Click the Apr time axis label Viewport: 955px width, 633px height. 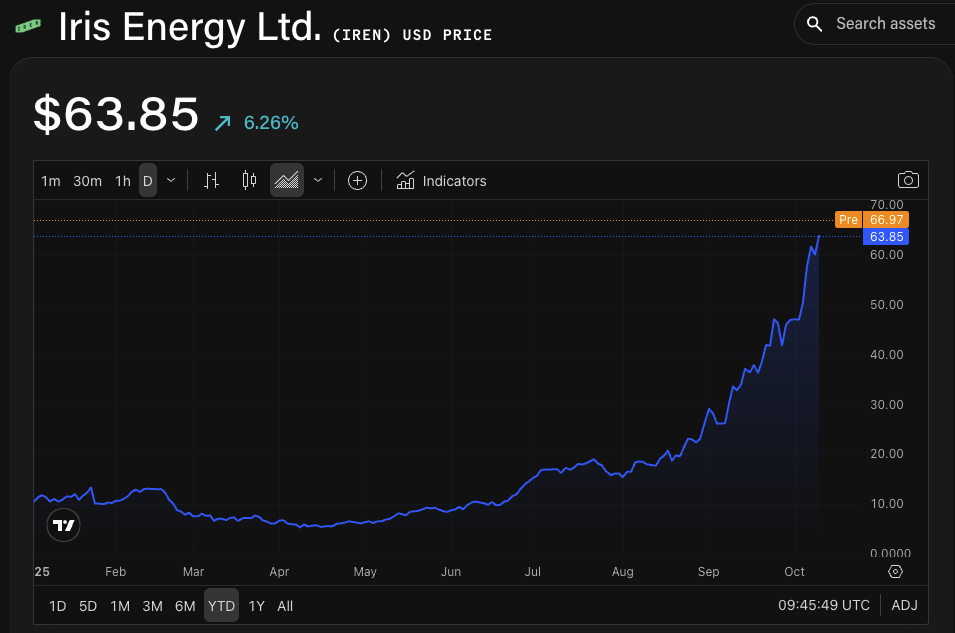[x=279, y=571]
